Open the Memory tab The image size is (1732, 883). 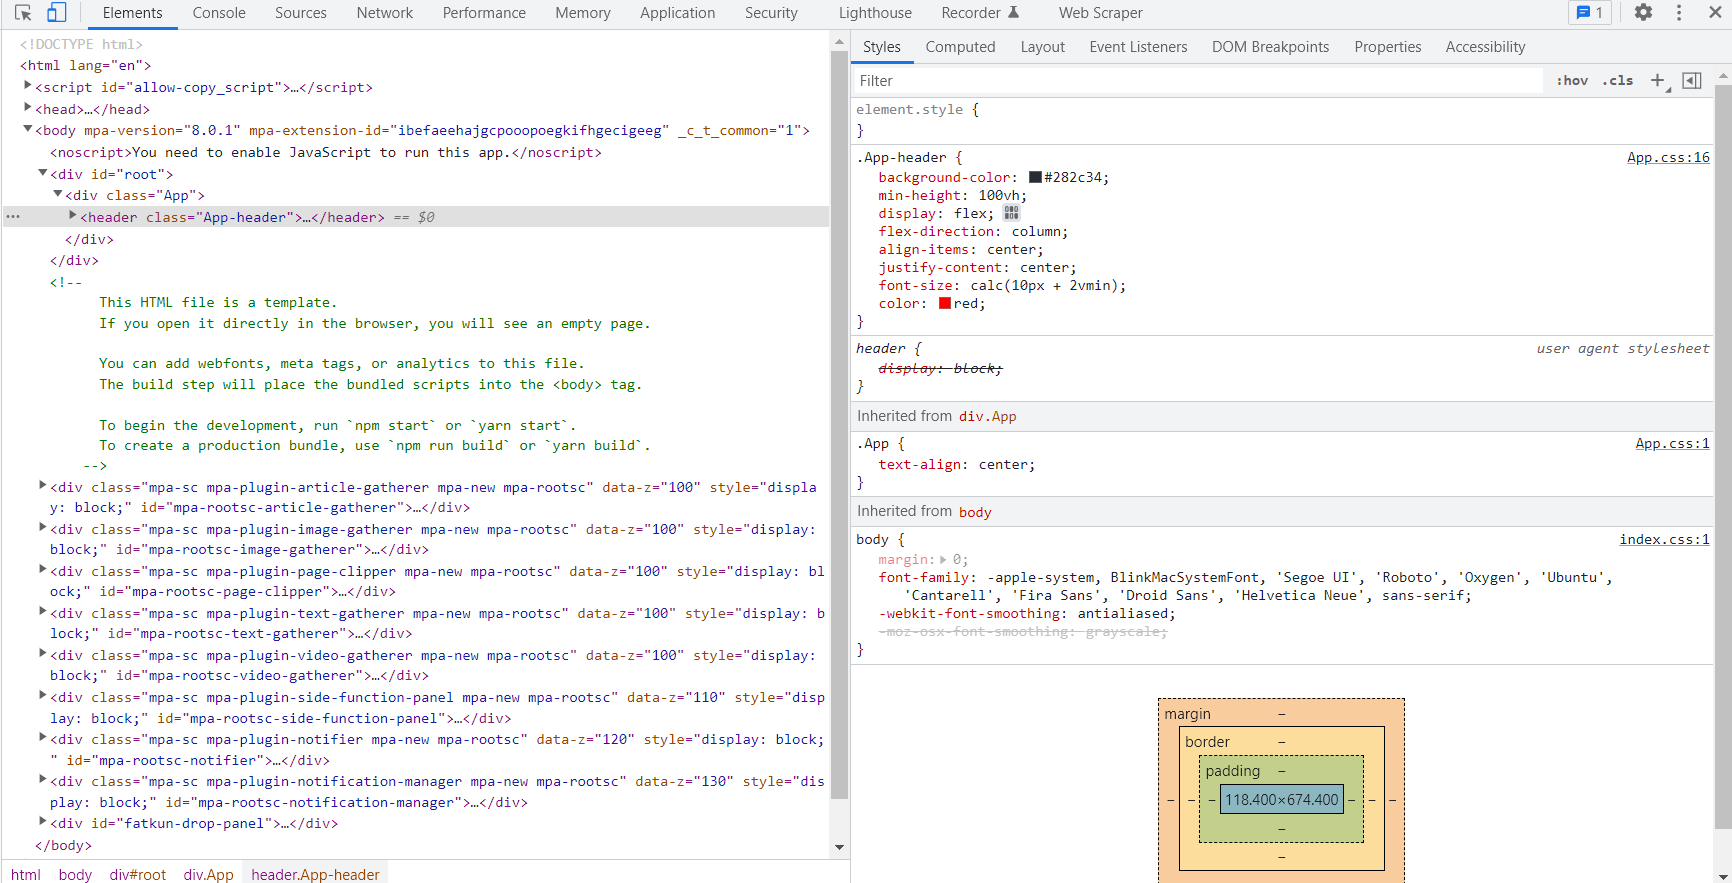[583, 13]
